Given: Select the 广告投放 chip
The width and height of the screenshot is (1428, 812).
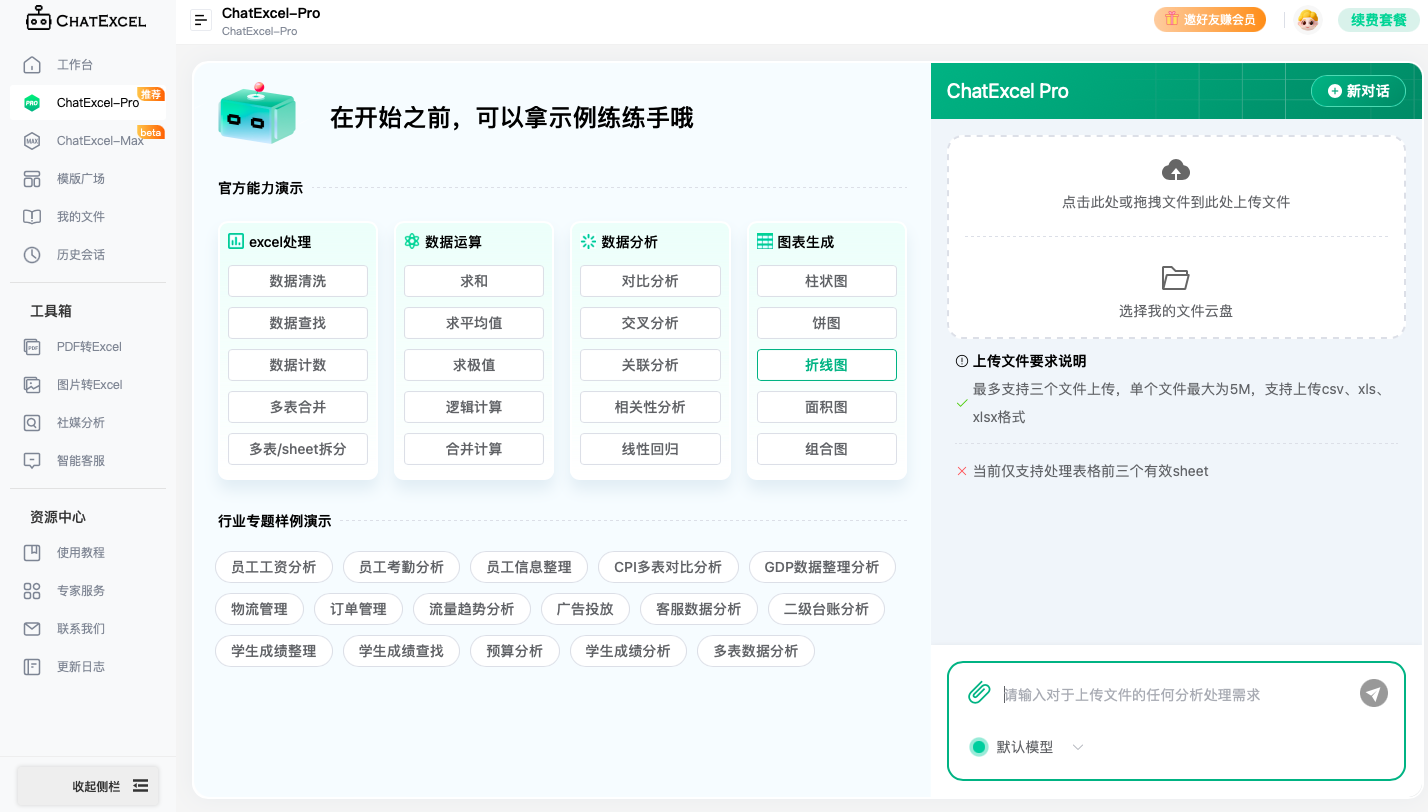Looking at the screenshot, I should pyautogui.click(x=585, y=609).
